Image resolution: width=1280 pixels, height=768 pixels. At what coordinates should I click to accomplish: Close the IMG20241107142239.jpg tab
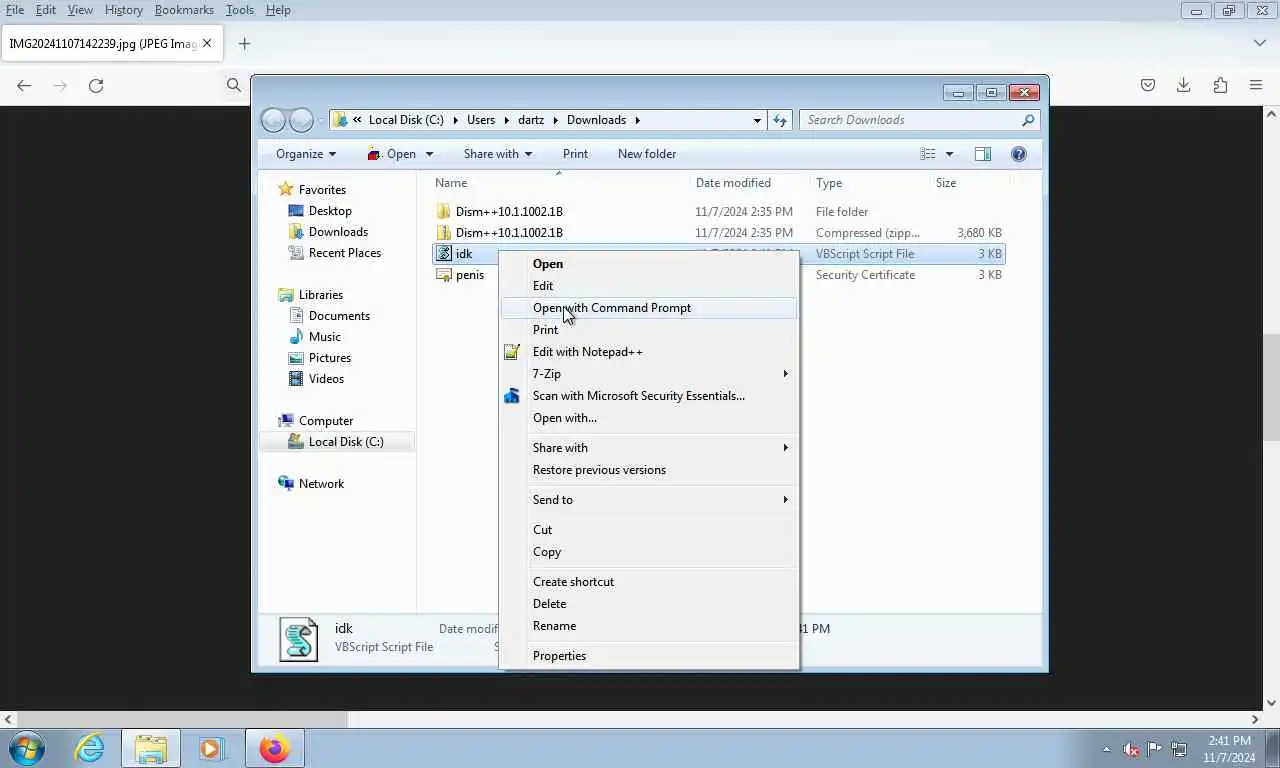pos(207,43)
